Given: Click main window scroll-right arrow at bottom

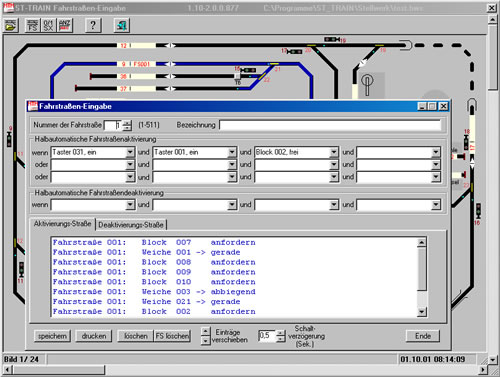Looking at the screenshot, I should 482,369.
